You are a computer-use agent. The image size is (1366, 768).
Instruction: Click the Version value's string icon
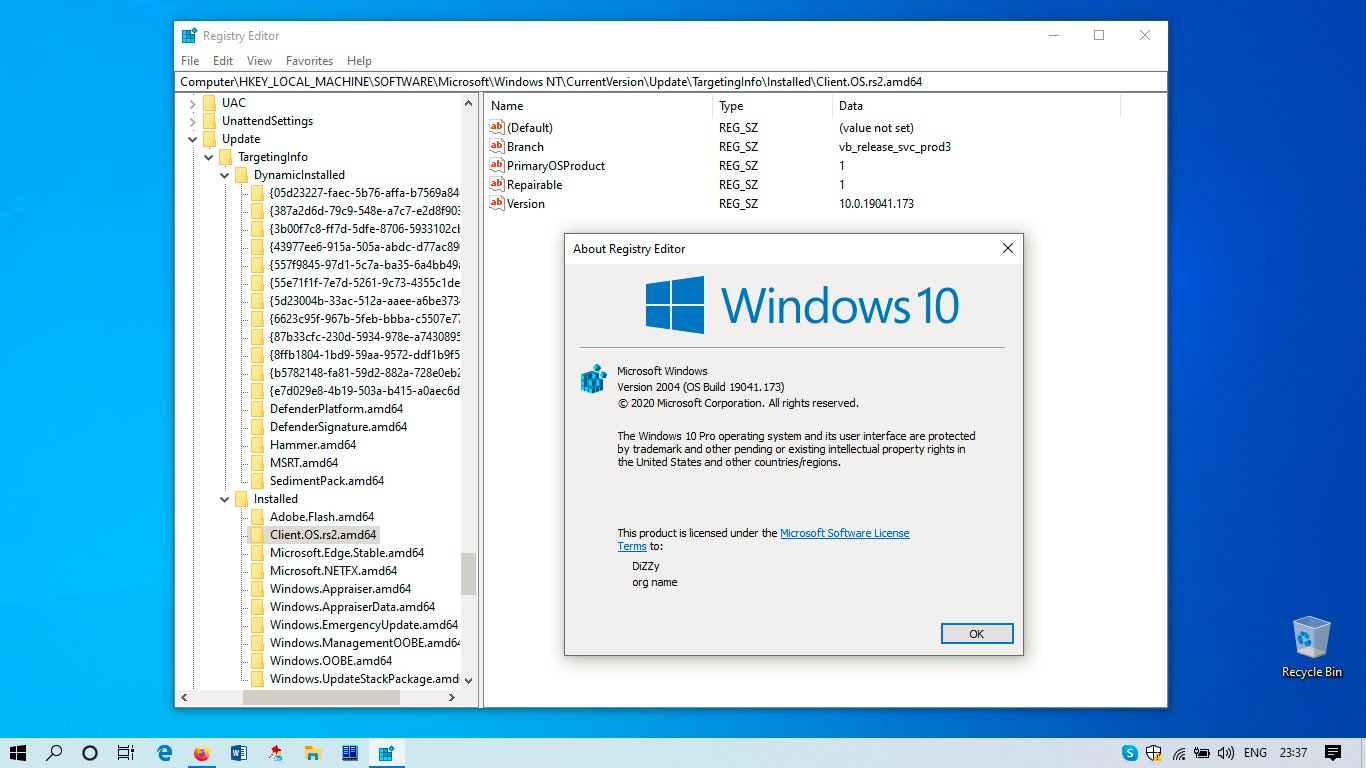click(x=496, y=203)
